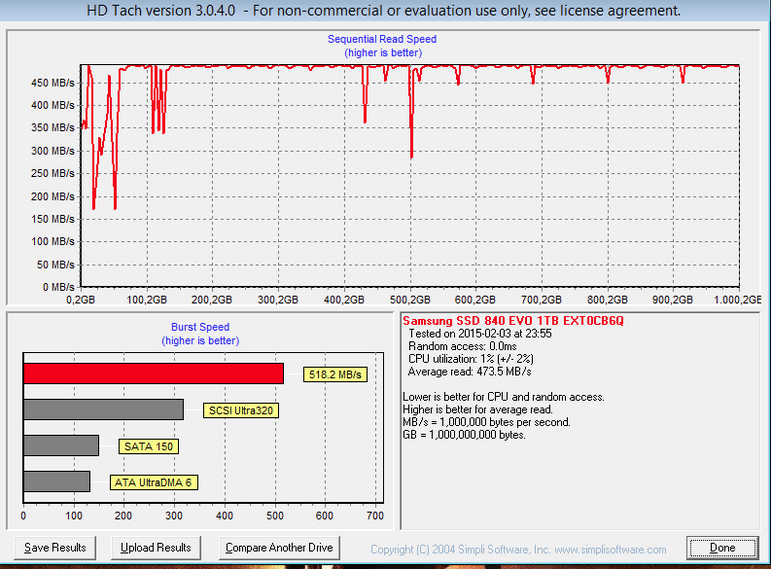Click the 700 burst axis label

(375, 515)
